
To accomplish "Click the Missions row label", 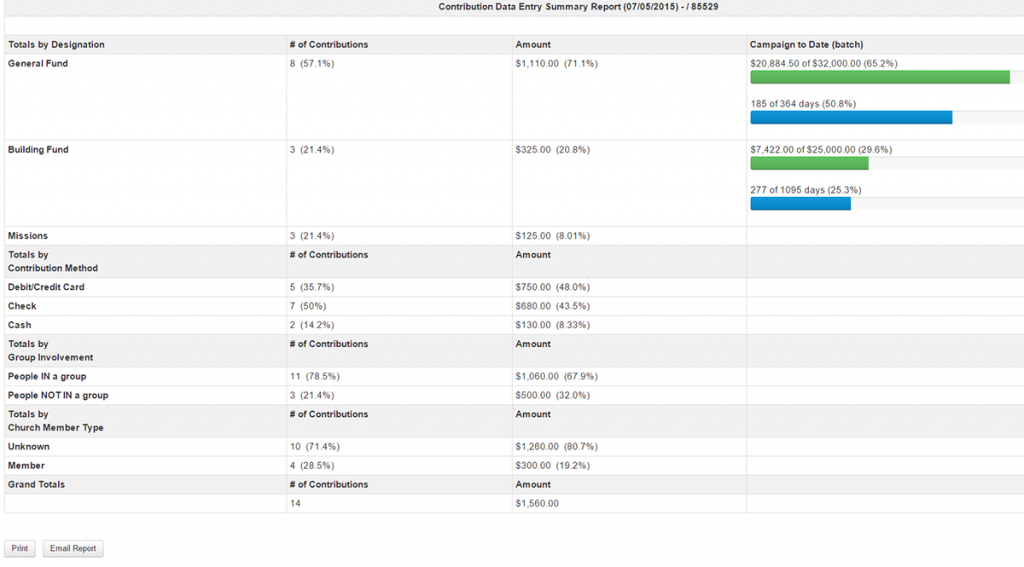I will tap(28, 236).
